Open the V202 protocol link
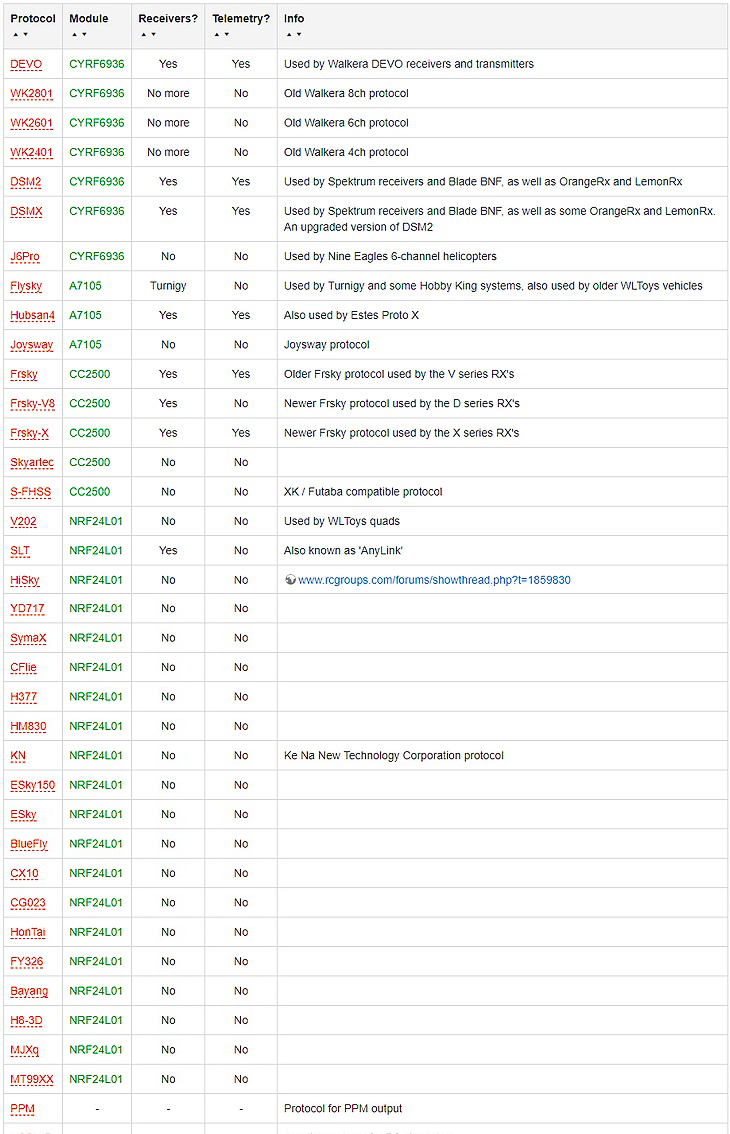730x1134 pixels. (24, 521)
